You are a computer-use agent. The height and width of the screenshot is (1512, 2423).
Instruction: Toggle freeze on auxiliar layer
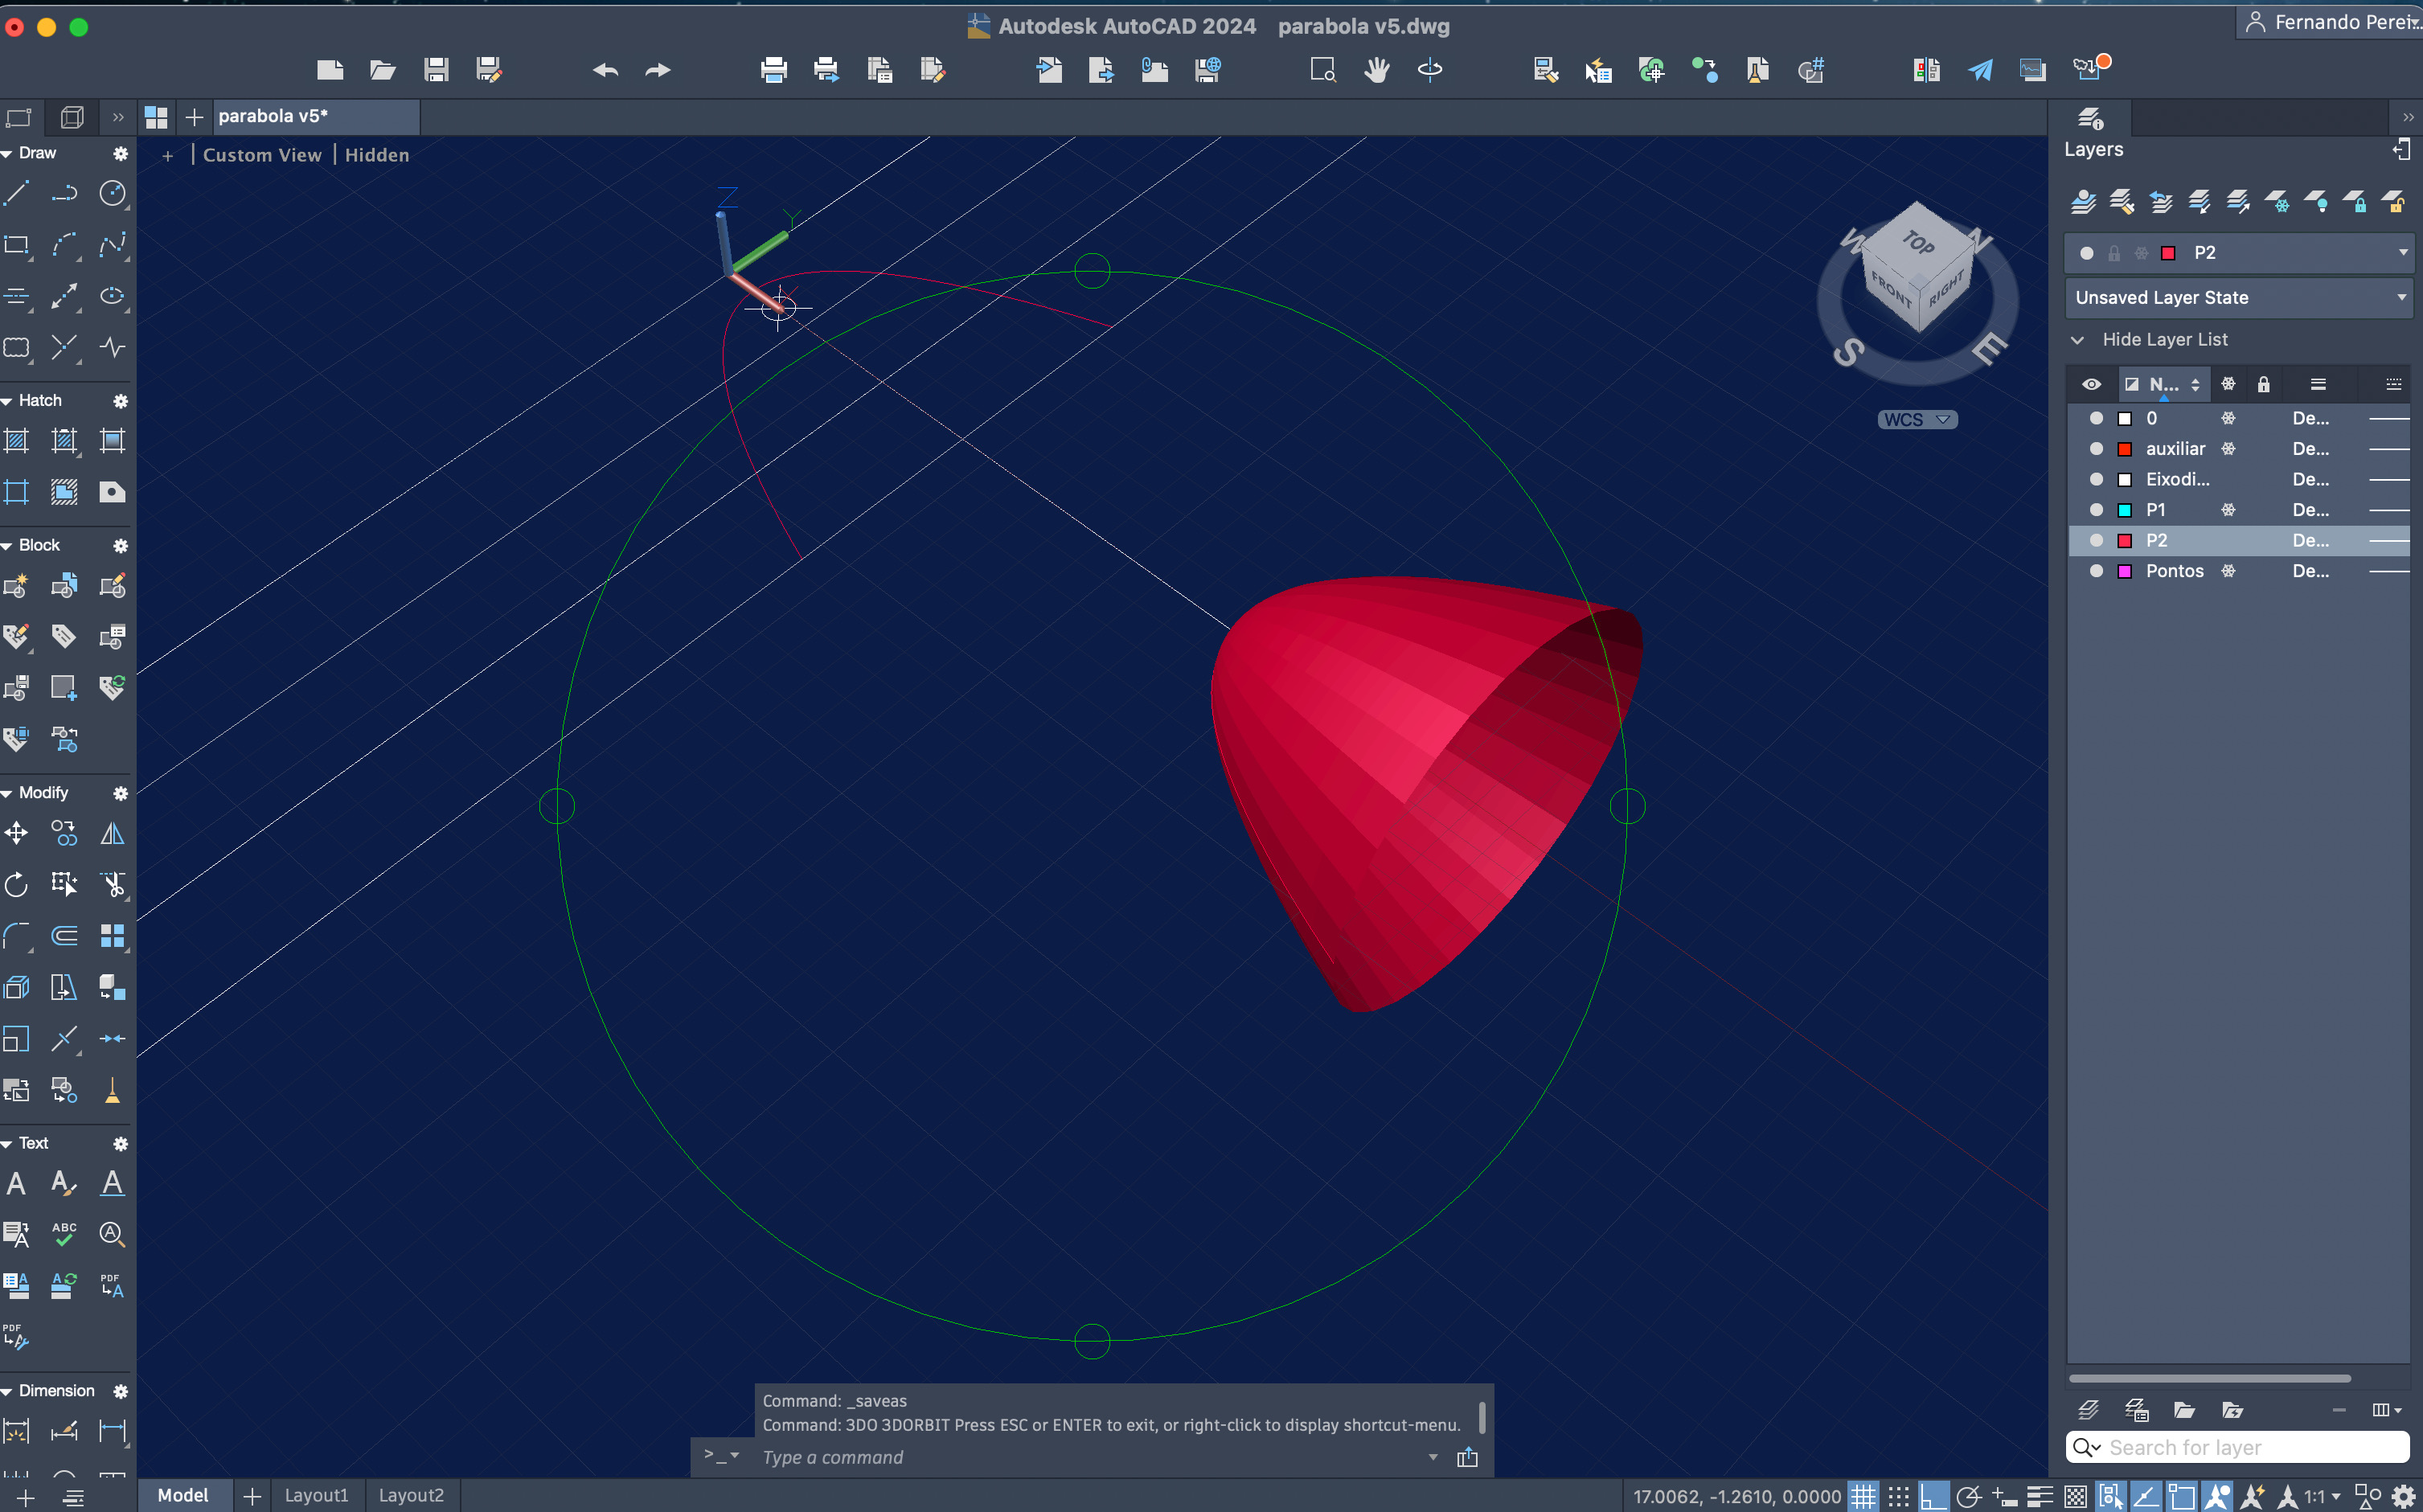point(2228,449)
